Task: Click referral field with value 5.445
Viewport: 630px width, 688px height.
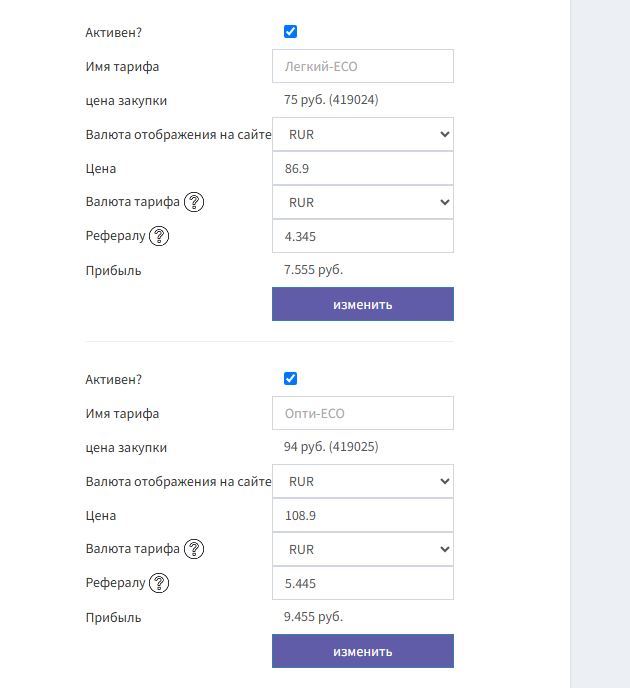Action: click(x=362, y=583)
